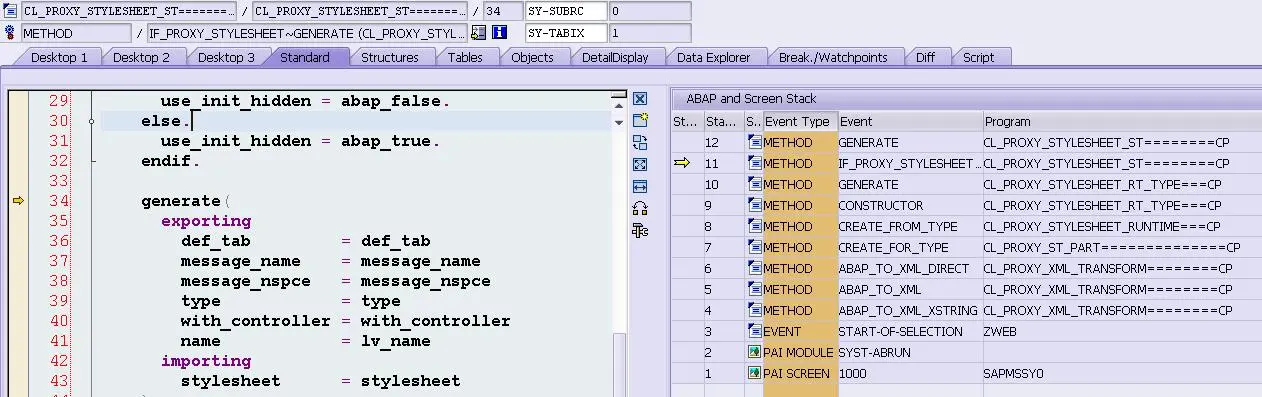Viewport: 1262px width, 397px height.
Task: Click the source icon in stack level 5
Action: [x=754, y=289]
